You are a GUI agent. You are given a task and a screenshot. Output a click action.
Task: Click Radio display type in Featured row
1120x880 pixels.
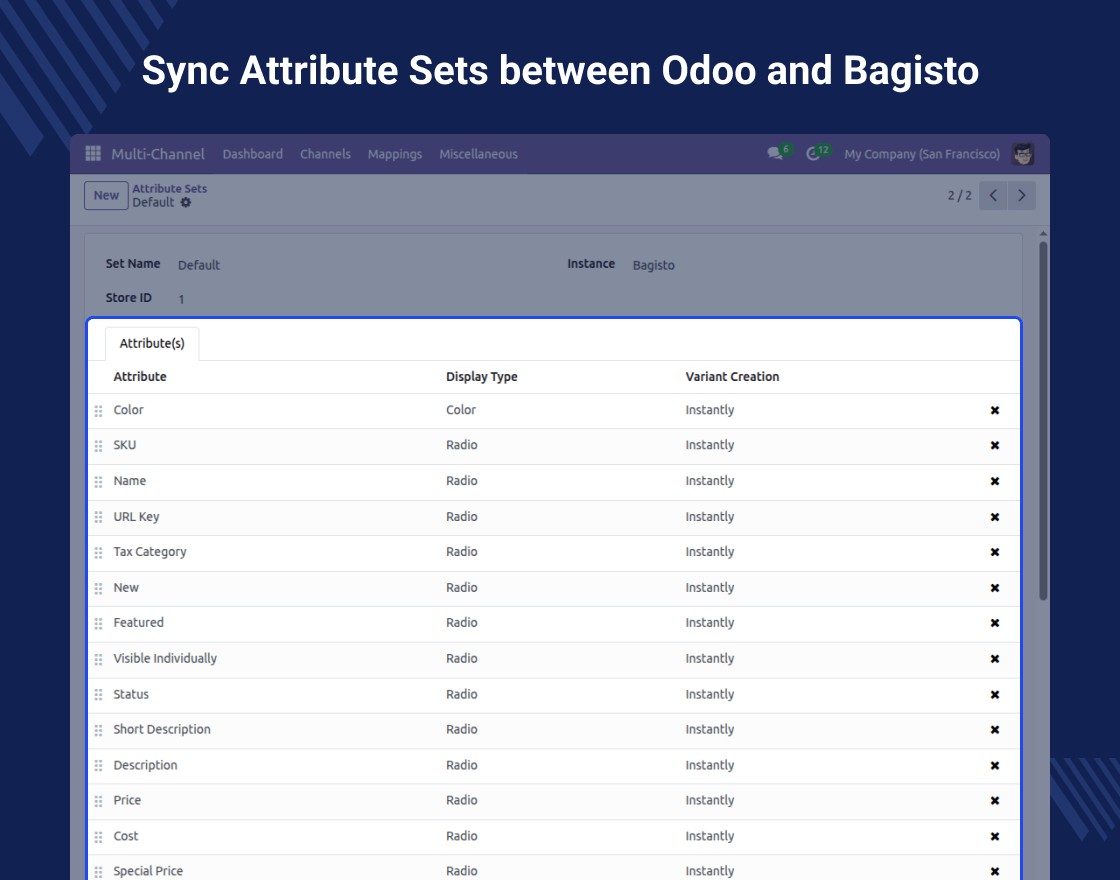461,623
